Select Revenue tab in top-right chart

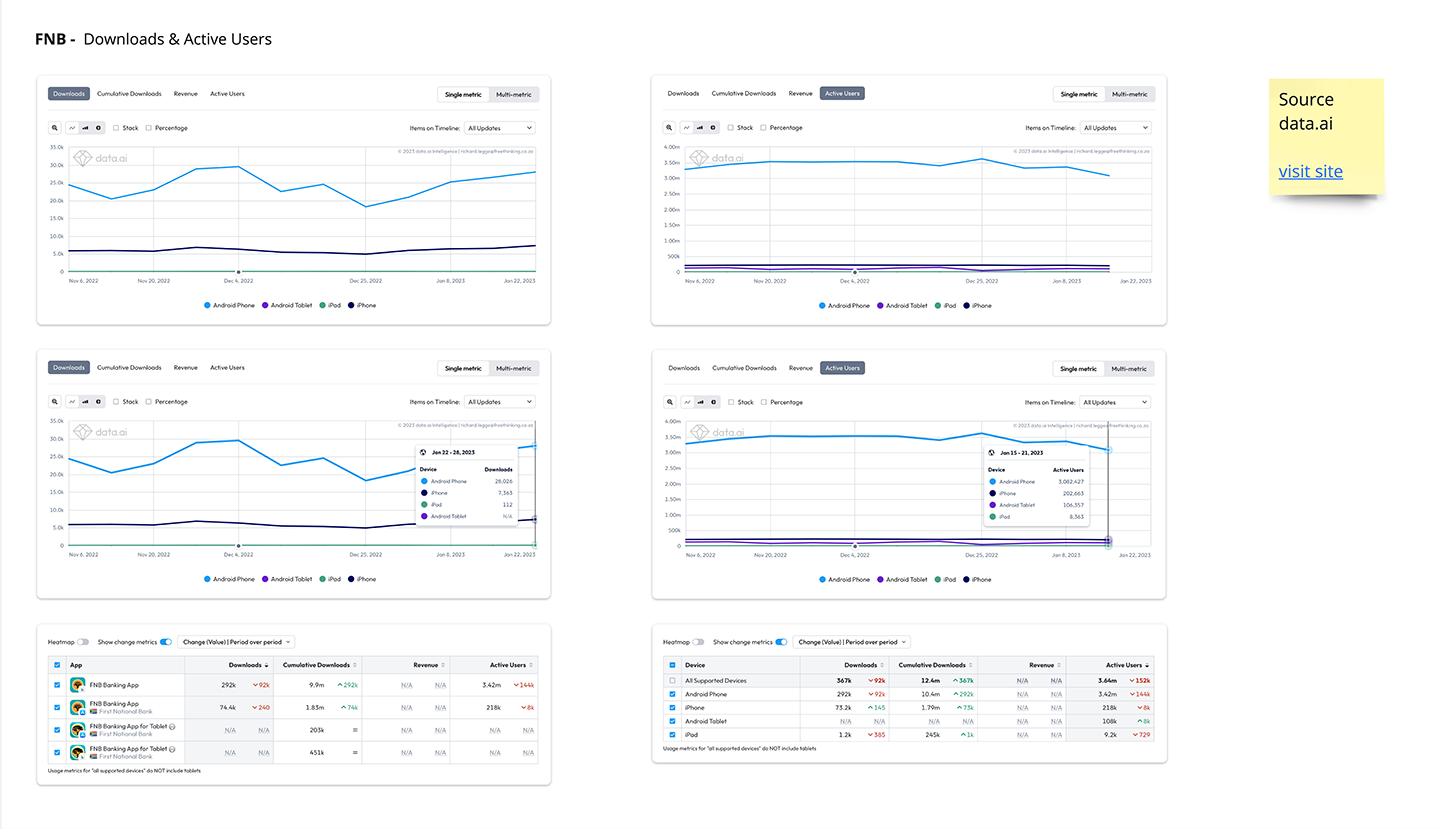(x=800, y=94)
